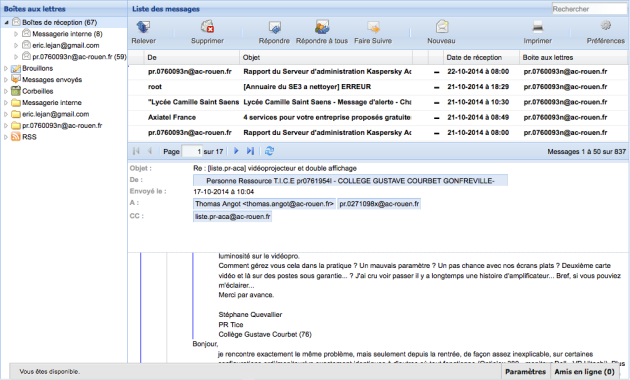Click the page number field
Viewport: 630px width, 380px height.
[x=192, y=151]
